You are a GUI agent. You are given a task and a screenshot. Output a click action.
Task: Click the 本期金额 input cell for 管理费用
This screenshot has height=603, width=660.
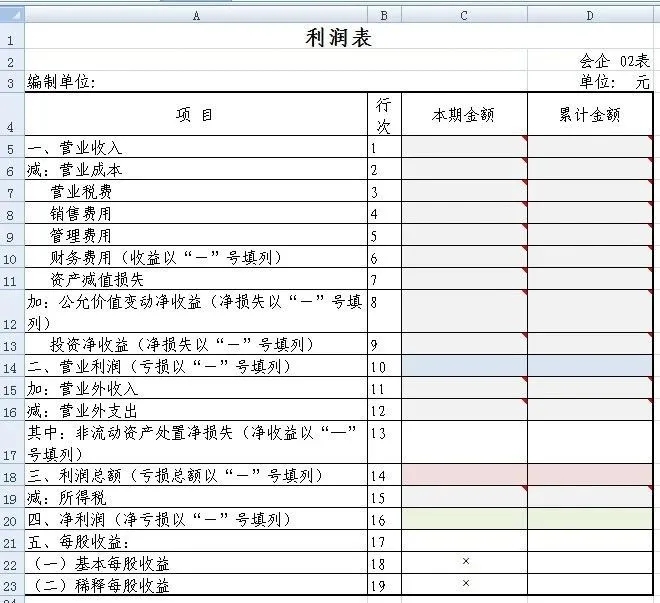[x=464, y=234]
